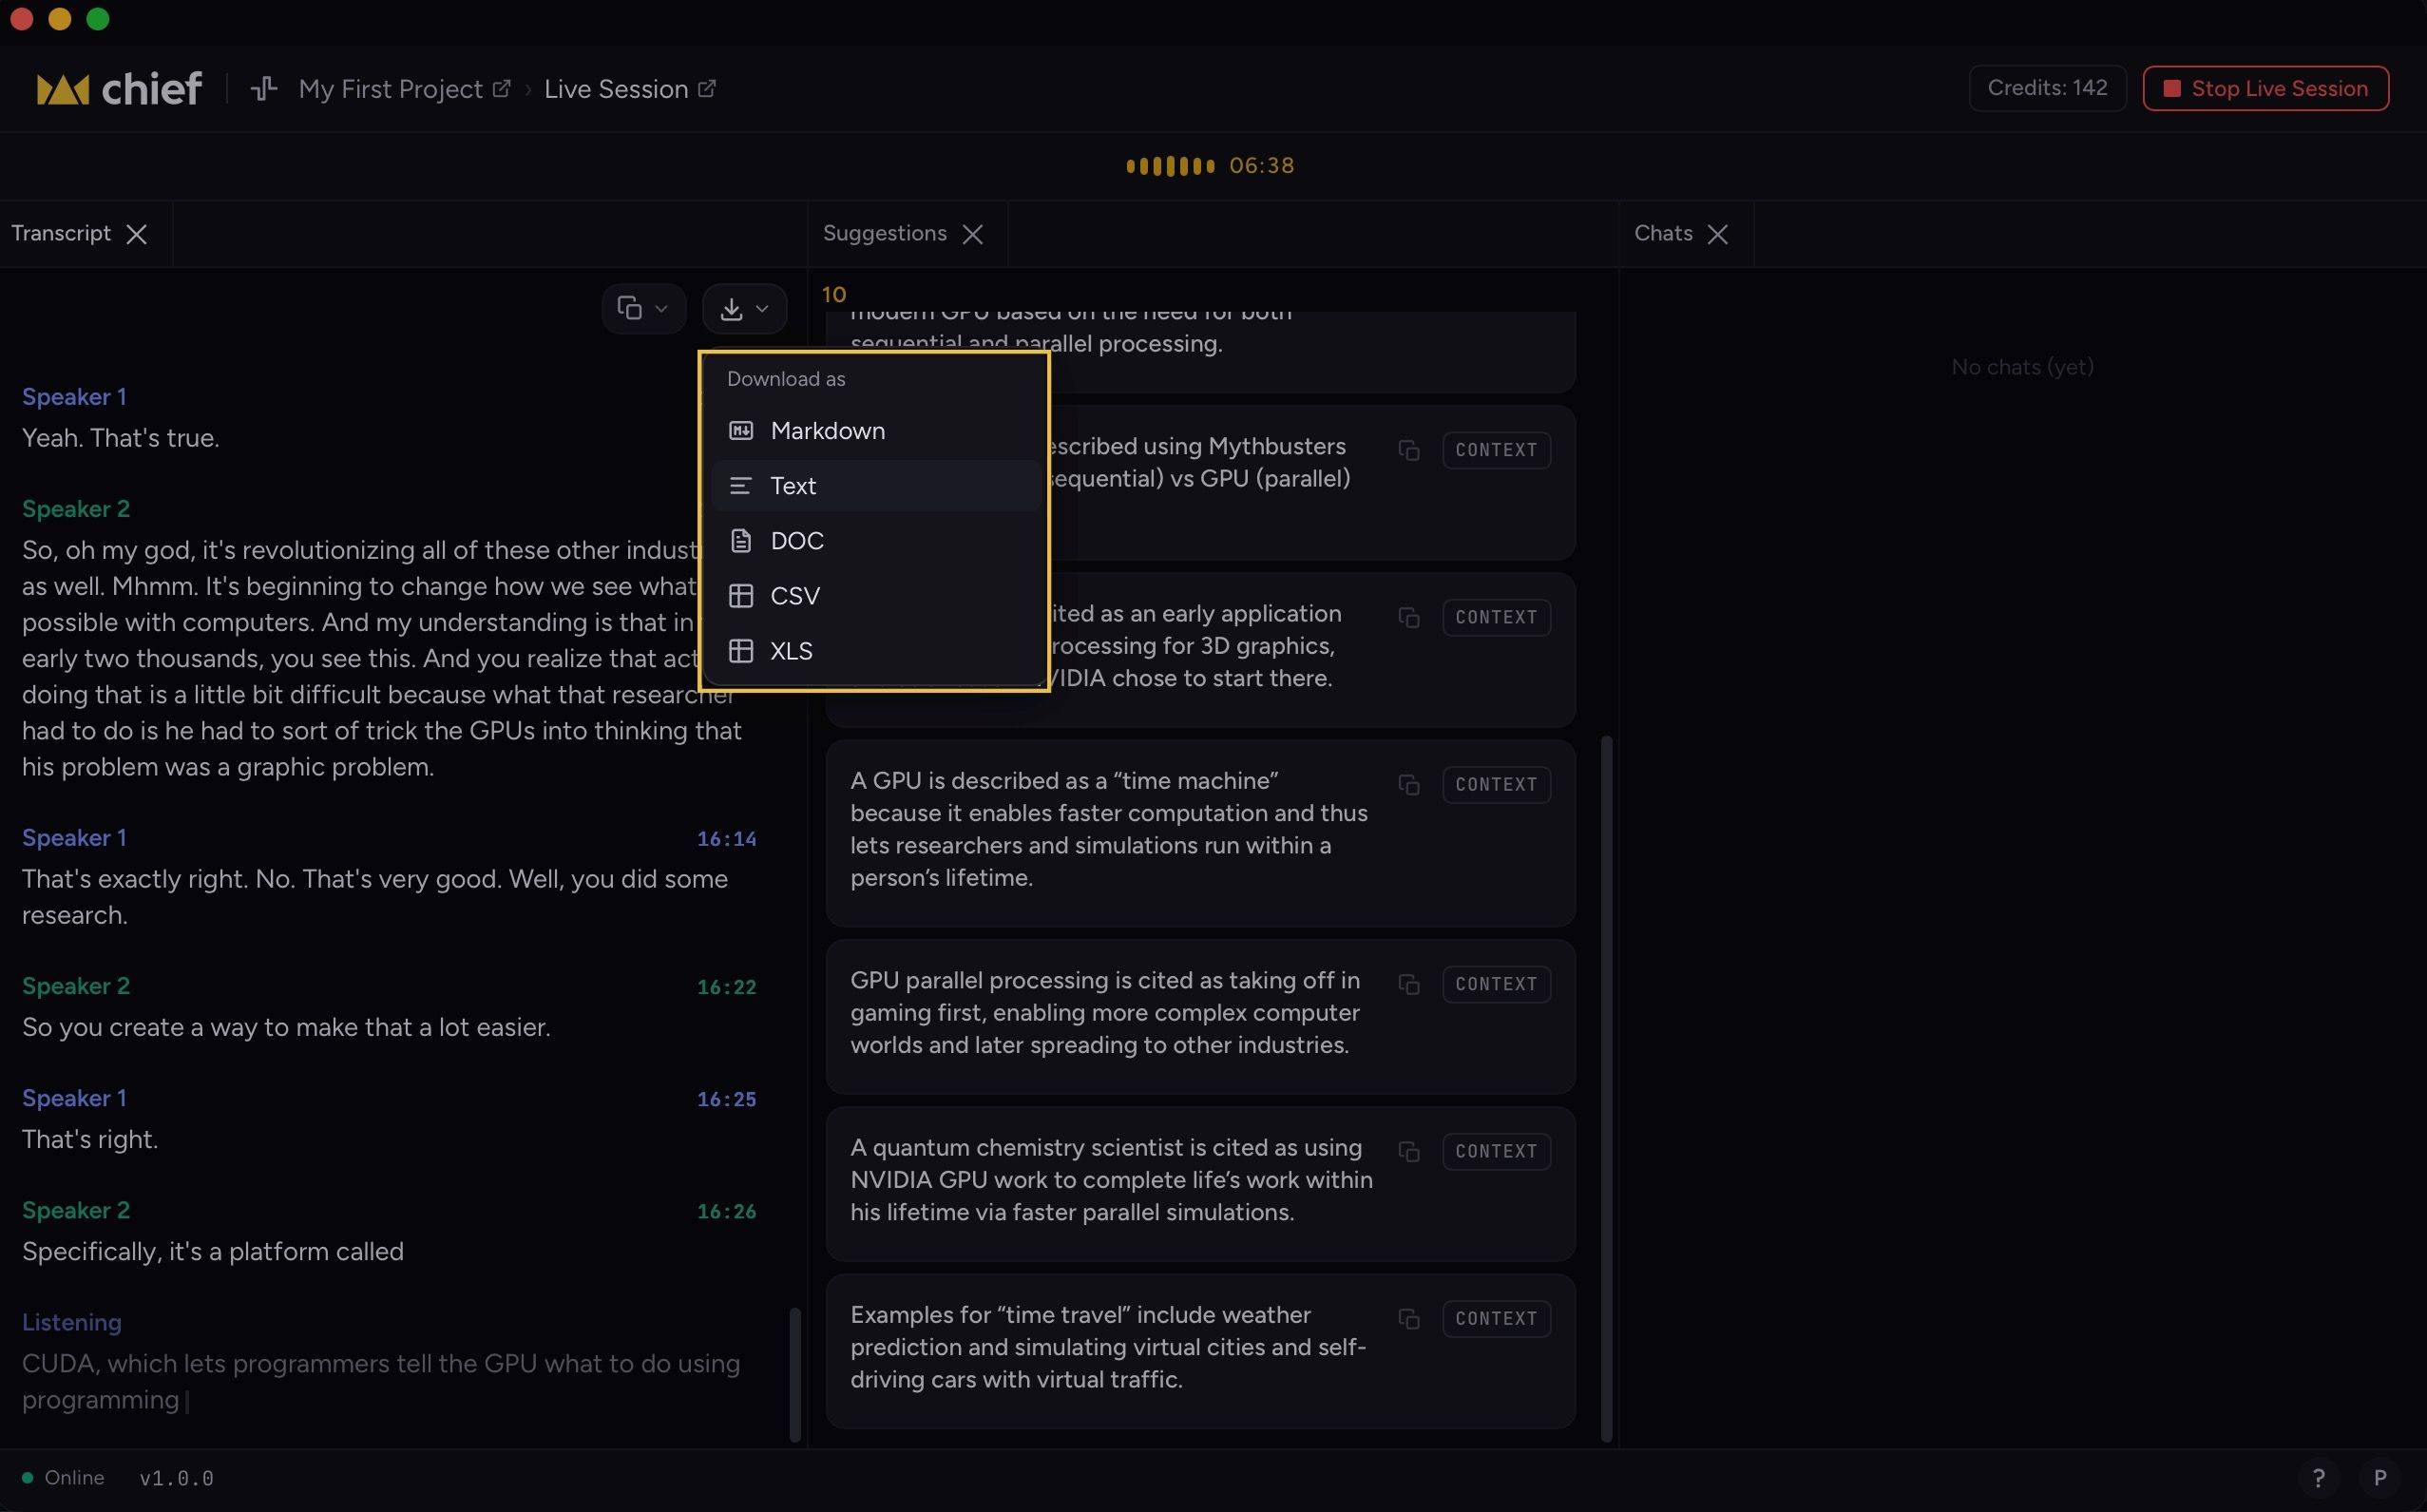Download transcript as XLS
Image resolution: width=2427 pixels, height=1512 pixels.
[875, 651]
